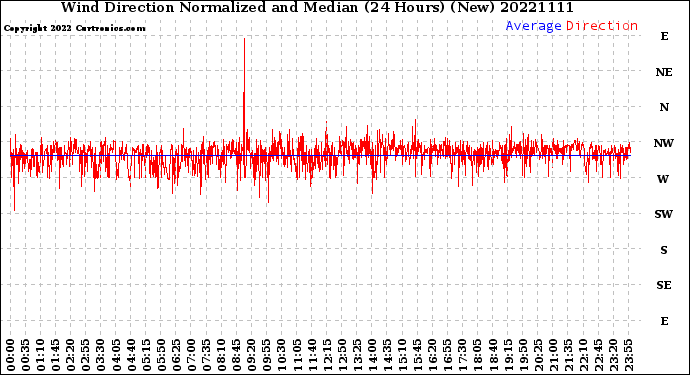Click the Copyright 2022 Cartronics.com text
Screen dimensions: 690x375
(x=74, y=29)
